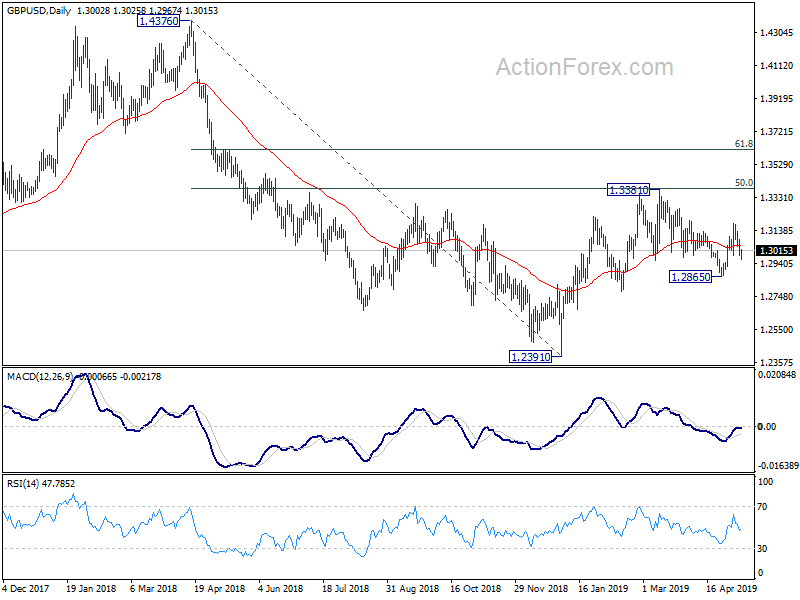Click the GBPUSD,Daily chart title

[39, 11]
